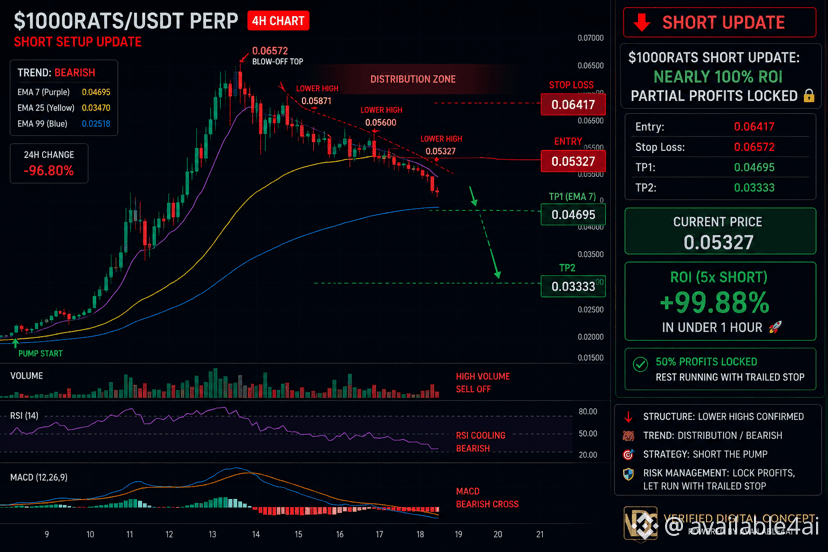Click the STRUCTURE: LOWER HIGHS CONFIRMED line
Image resolution: width=828 pixels, height=552 pixels.
tap(723, 417)
